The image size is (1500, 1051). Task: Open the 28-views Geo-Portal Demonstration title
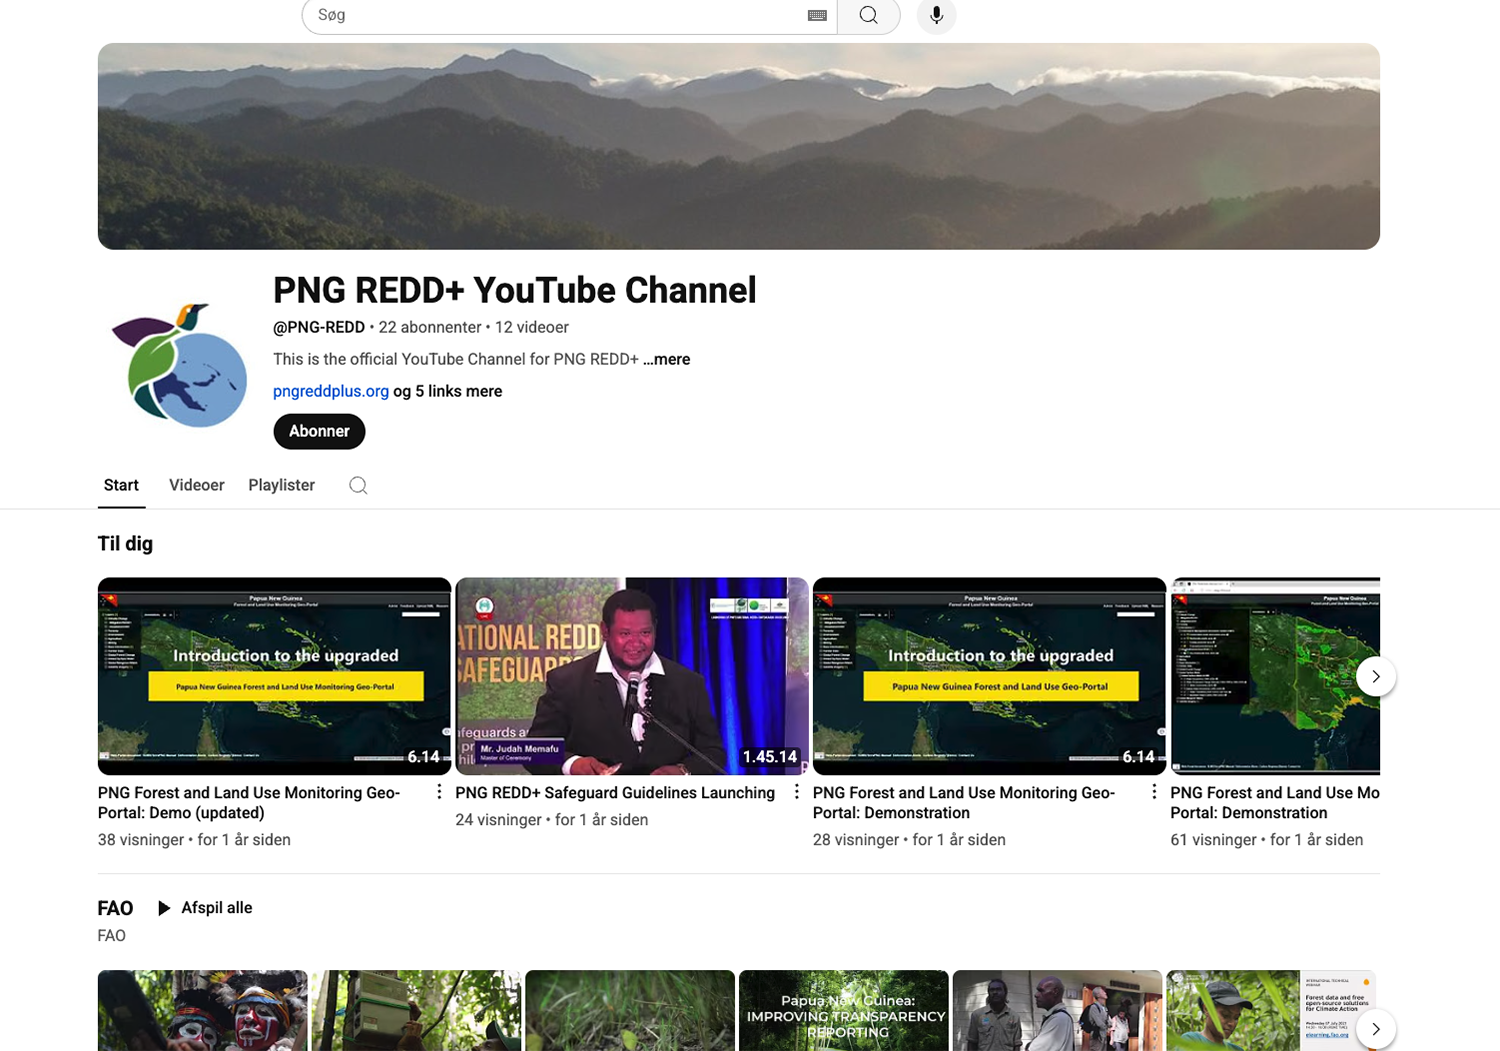(x=964, y=803)
